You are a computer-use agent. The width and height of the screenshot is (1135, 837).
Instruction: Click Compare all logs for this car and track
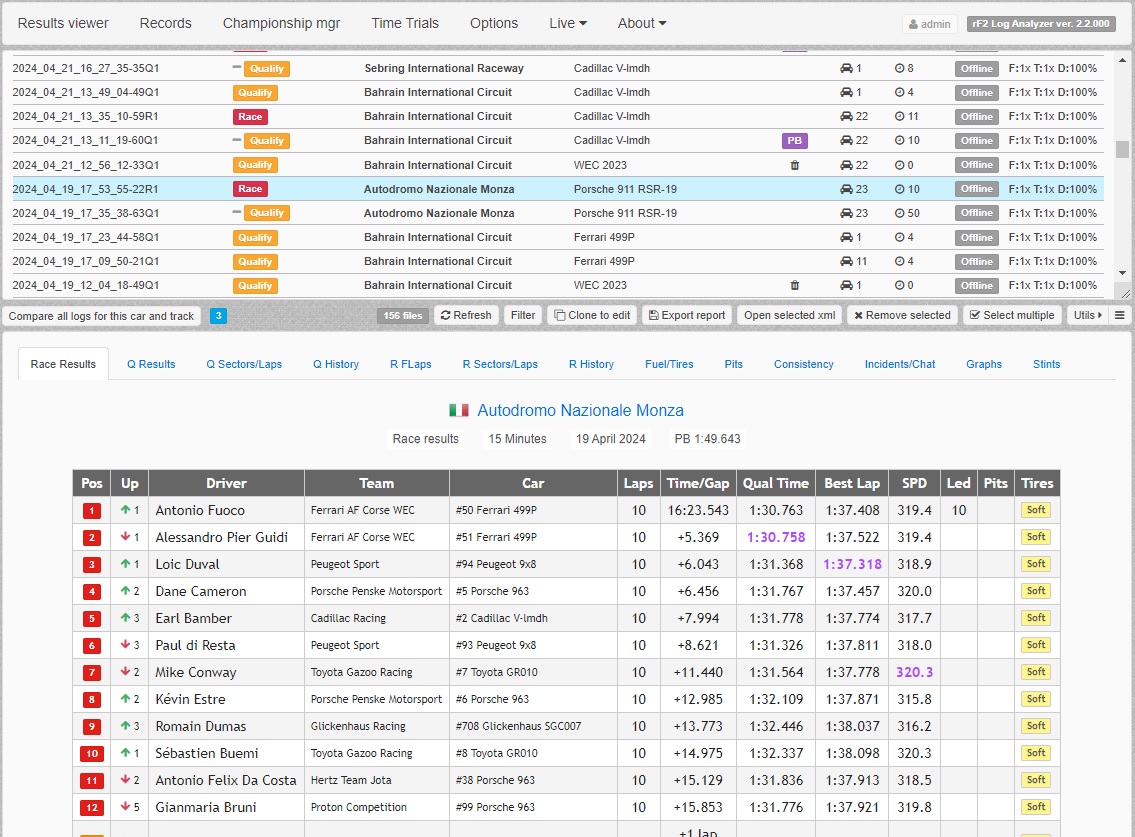point(101,316)
